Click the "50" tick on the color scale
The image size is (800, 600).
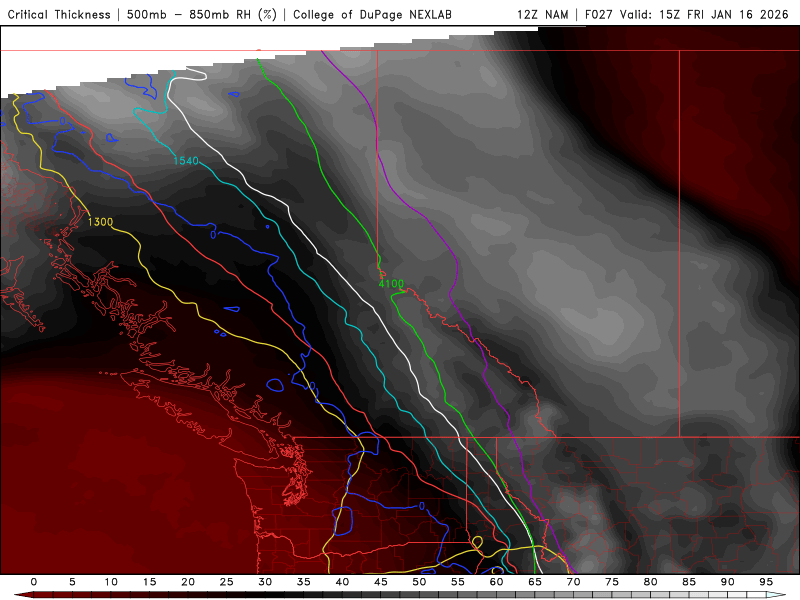point(419,582)
